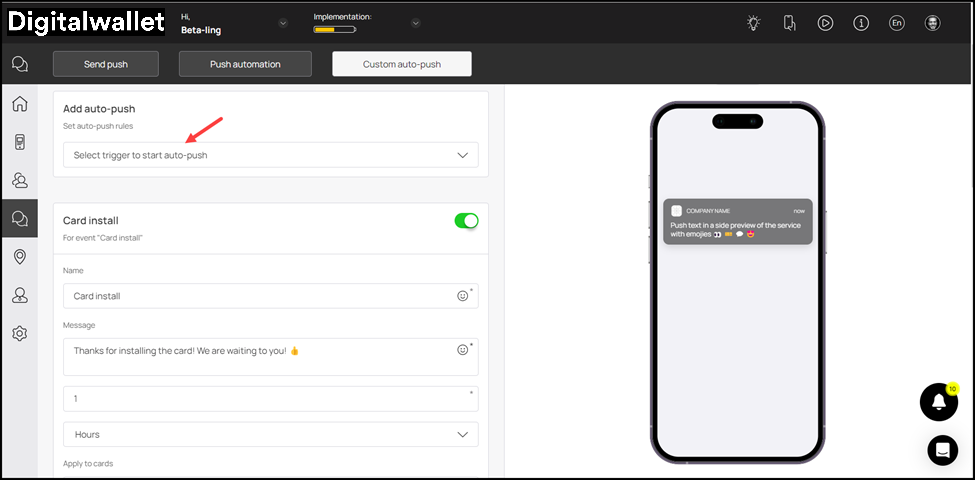975x480 pixels.
Task: Click the play video icon
Action: click(825, 23)
